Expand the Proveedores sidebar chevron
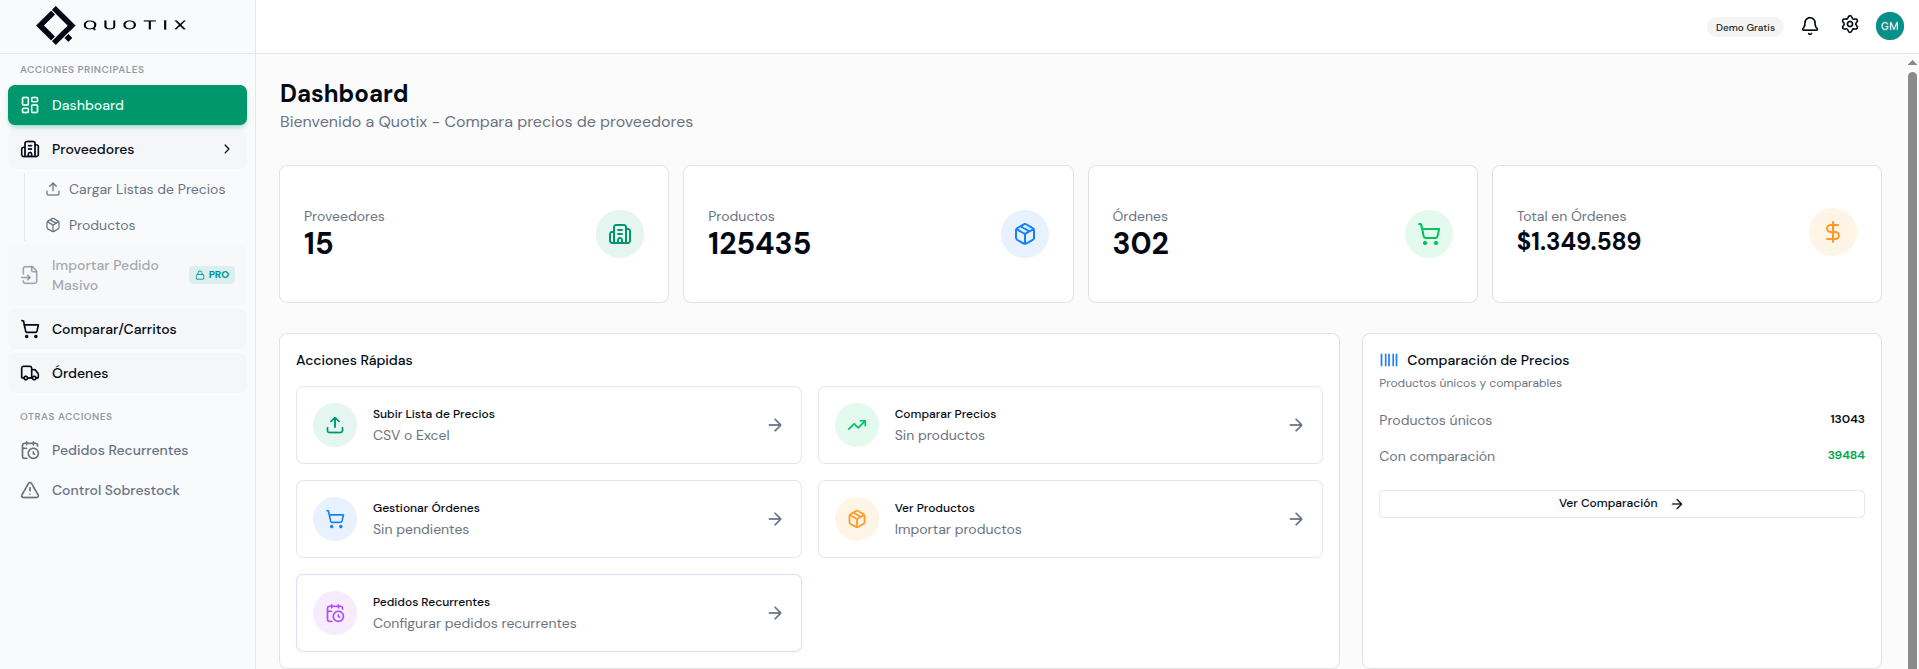Screen dimensions: 1919x669 click(x=227, y=149)
